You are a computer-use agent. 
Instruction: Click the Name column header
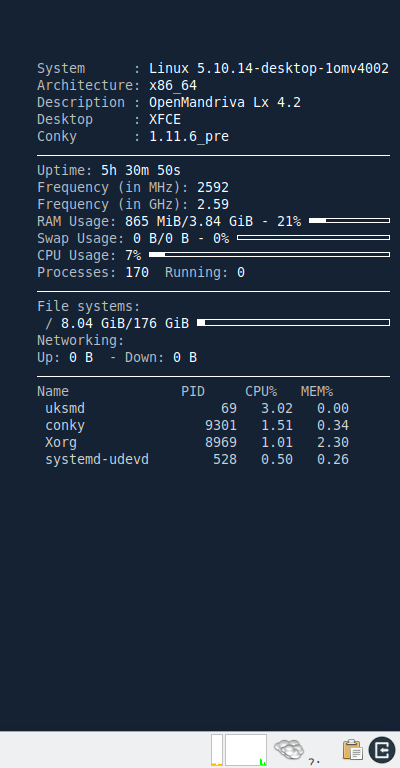(x=53, y=391)
